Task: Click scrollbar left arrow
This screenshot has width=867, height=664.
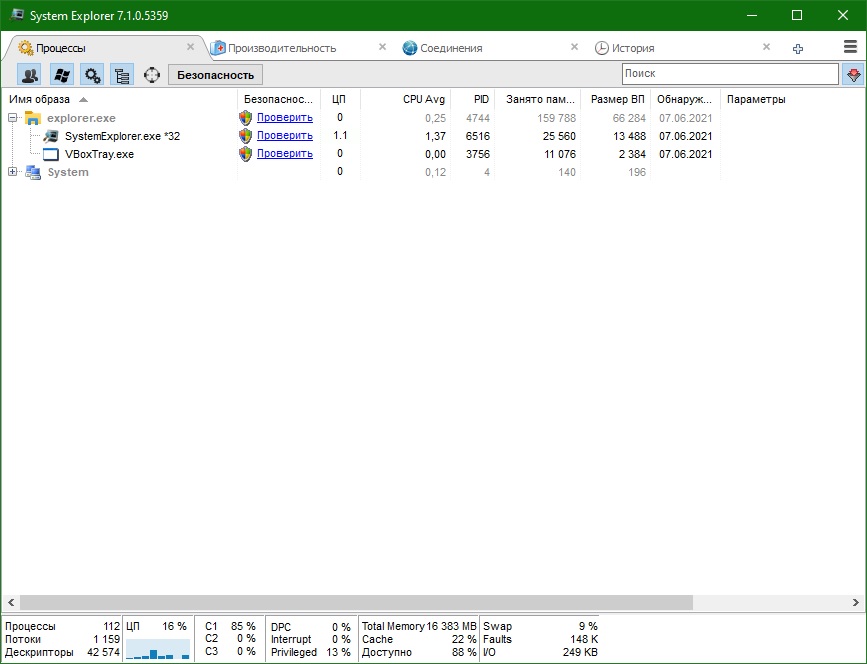Action: pyautogui.click(x=11, y=602)
